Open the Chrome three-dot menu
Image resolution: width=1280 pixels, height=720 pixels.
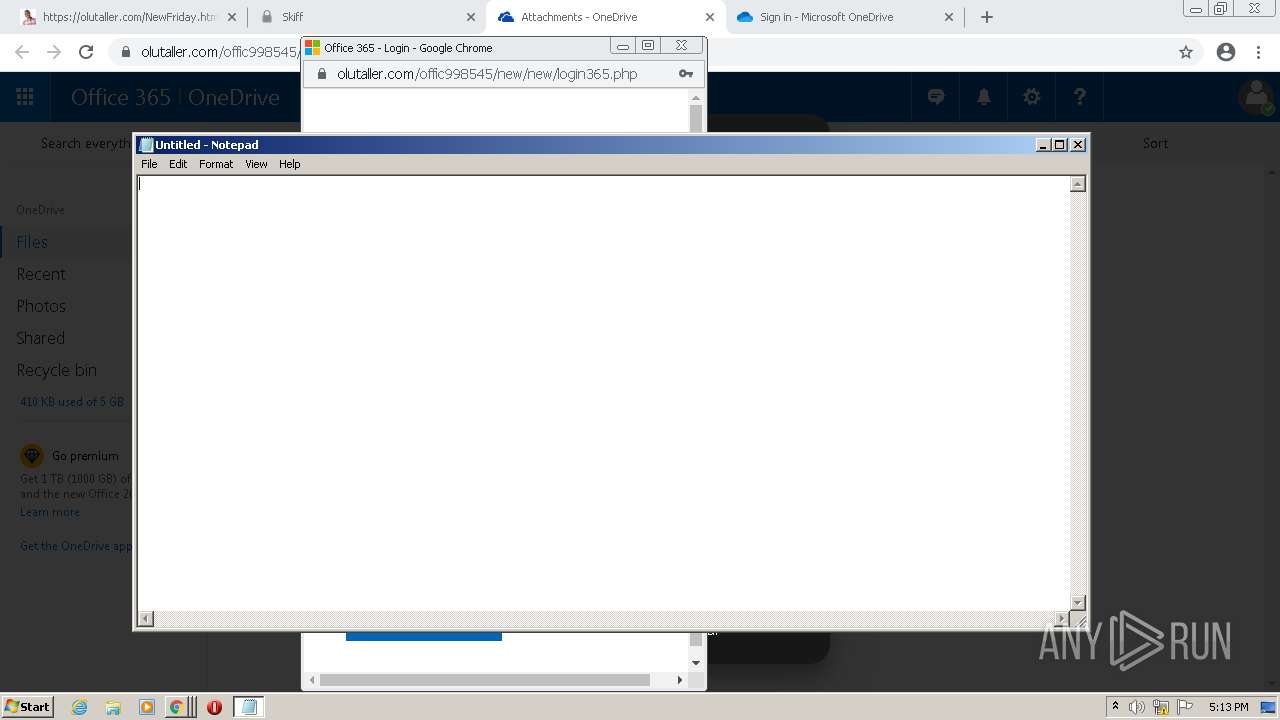[1258, 52]
